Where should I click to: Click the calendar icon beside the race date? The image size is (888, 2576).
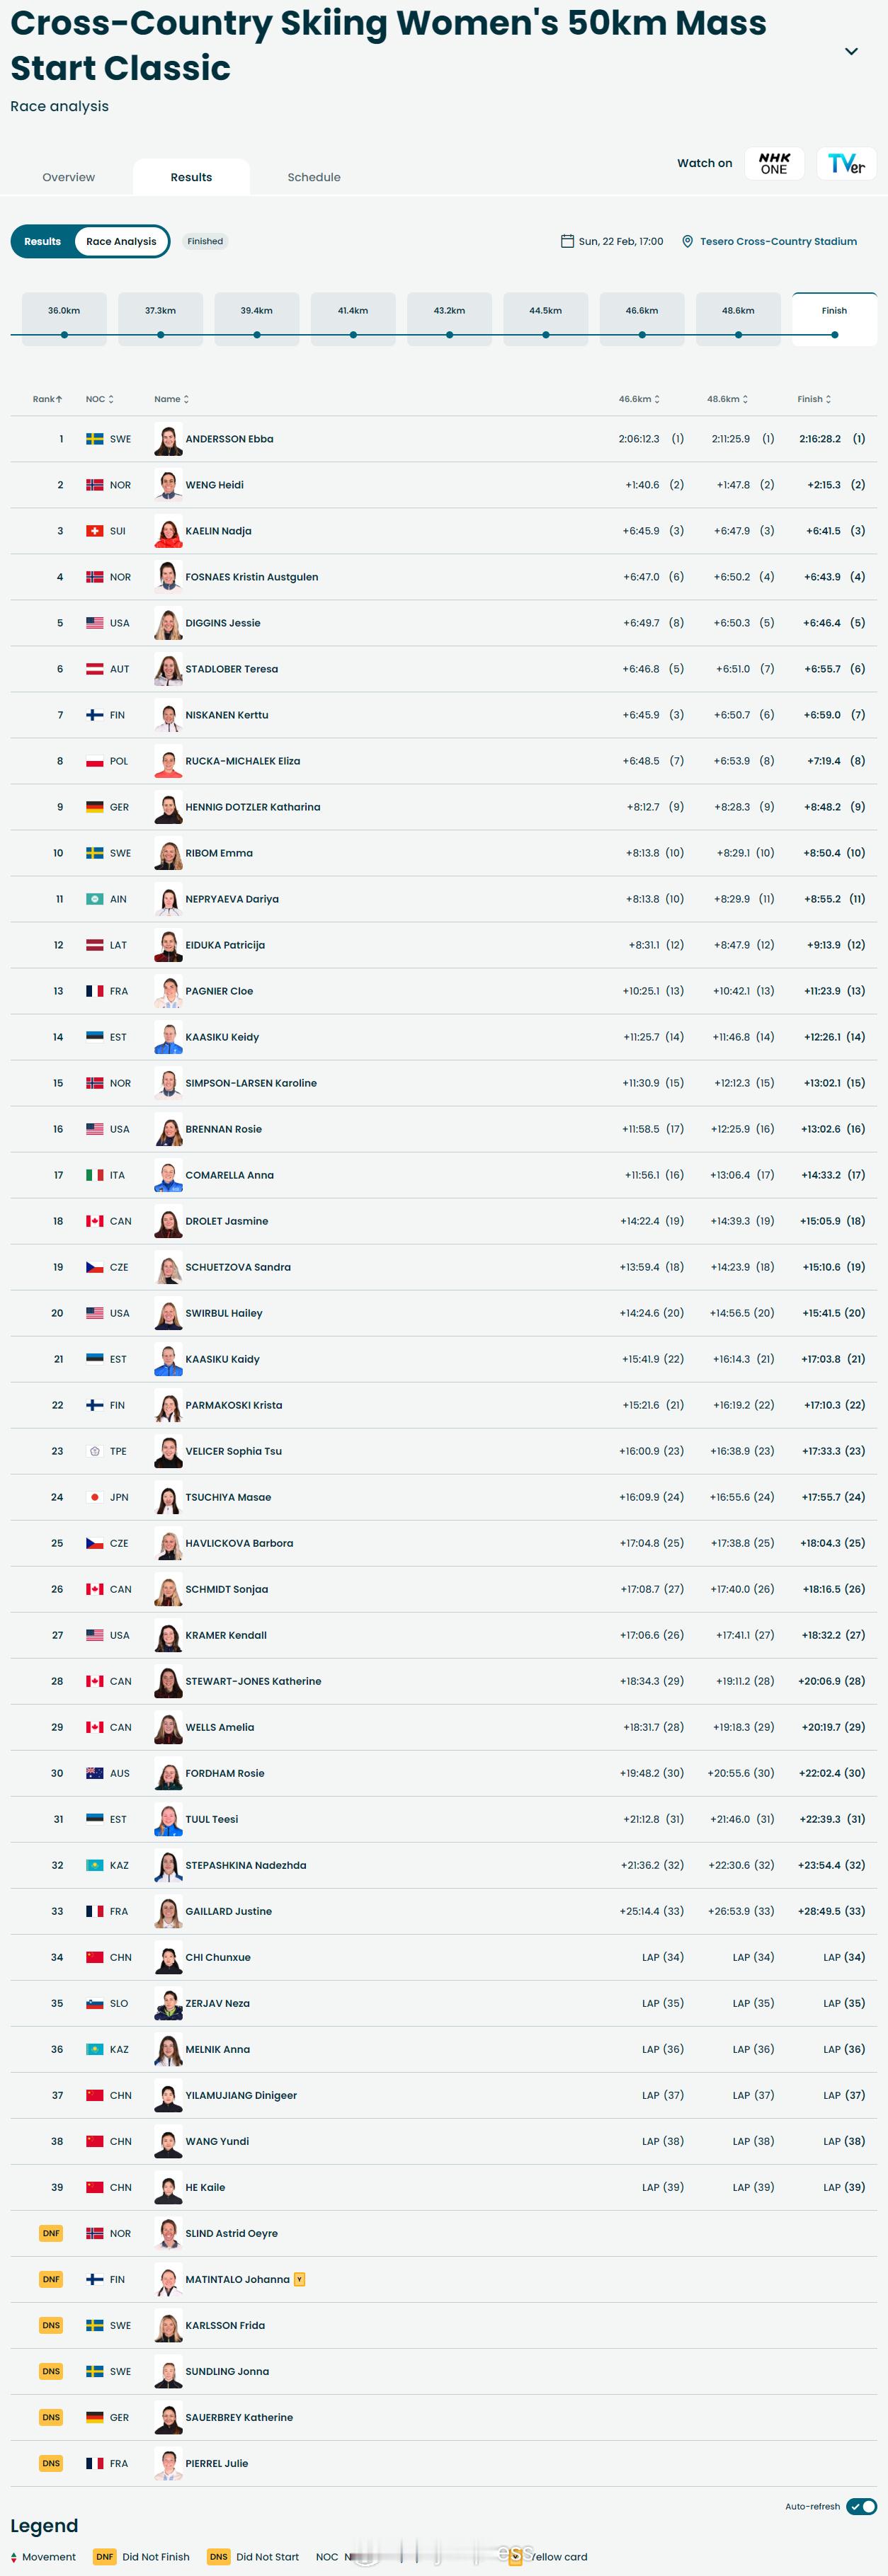click(567, 241)
